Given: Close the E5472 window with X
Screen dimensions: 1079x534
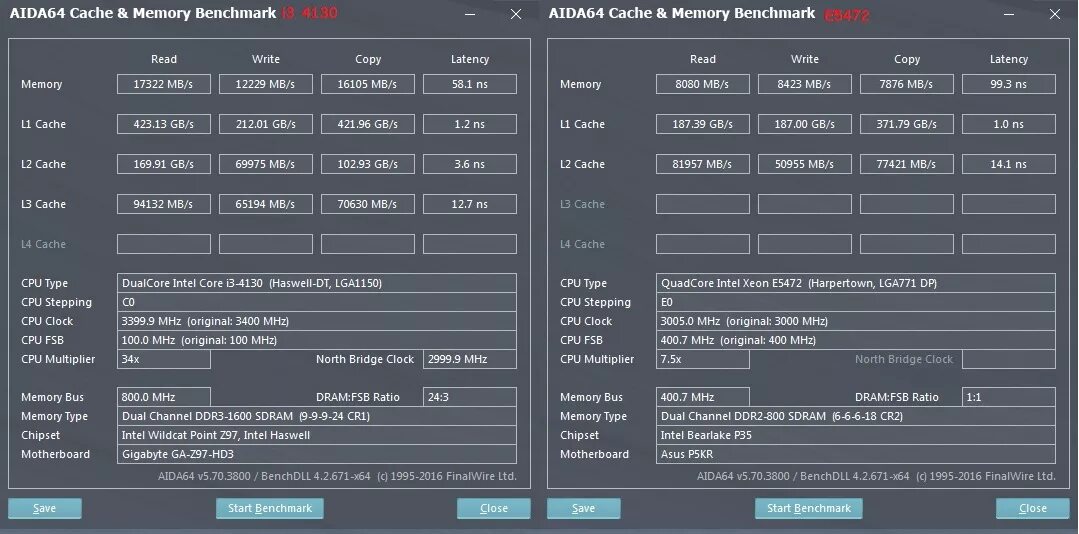Looking at the screenshot, I should tap(1054, 14).
